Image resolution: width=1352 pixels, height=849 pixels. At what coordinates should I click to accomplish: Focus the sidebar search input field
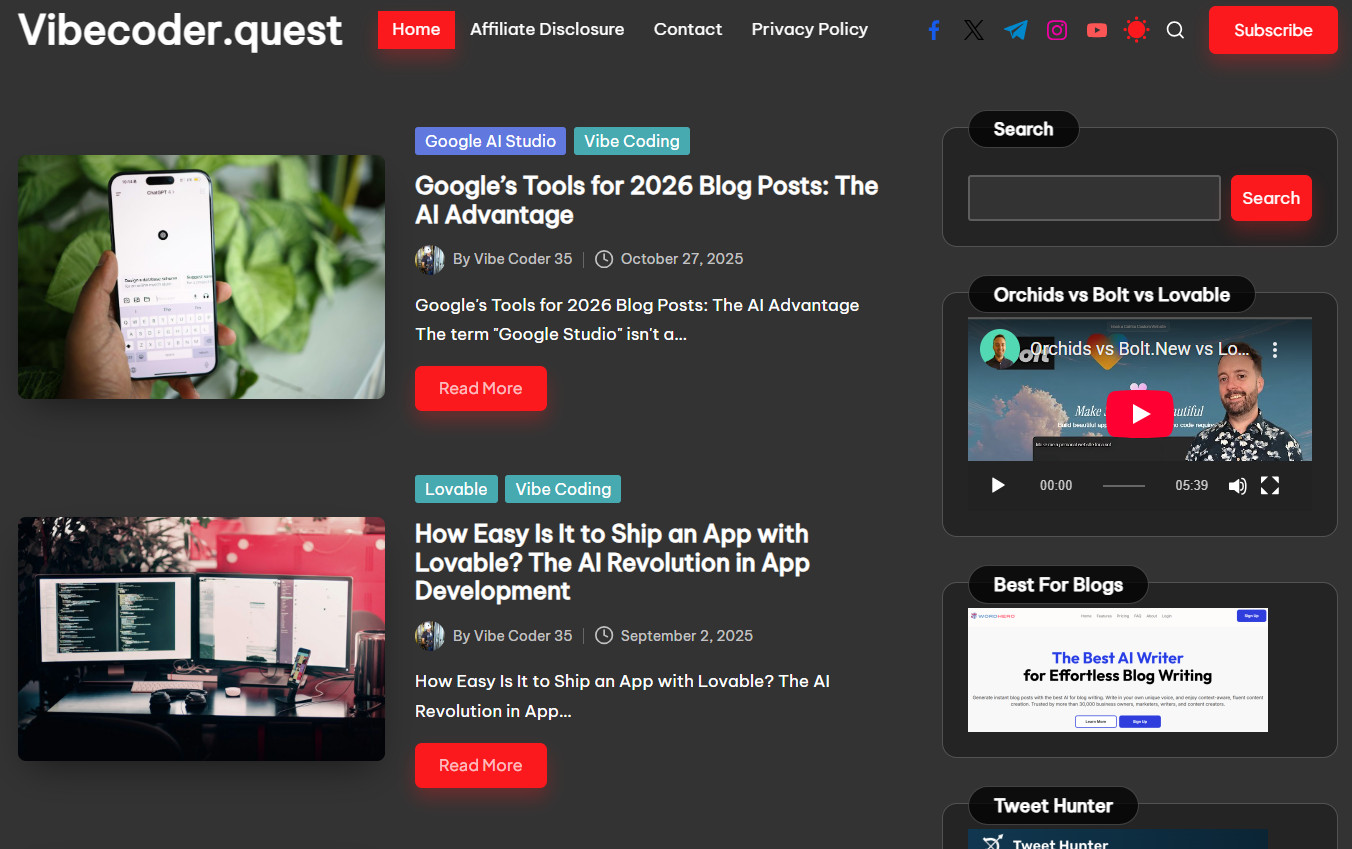point(1094,198)
